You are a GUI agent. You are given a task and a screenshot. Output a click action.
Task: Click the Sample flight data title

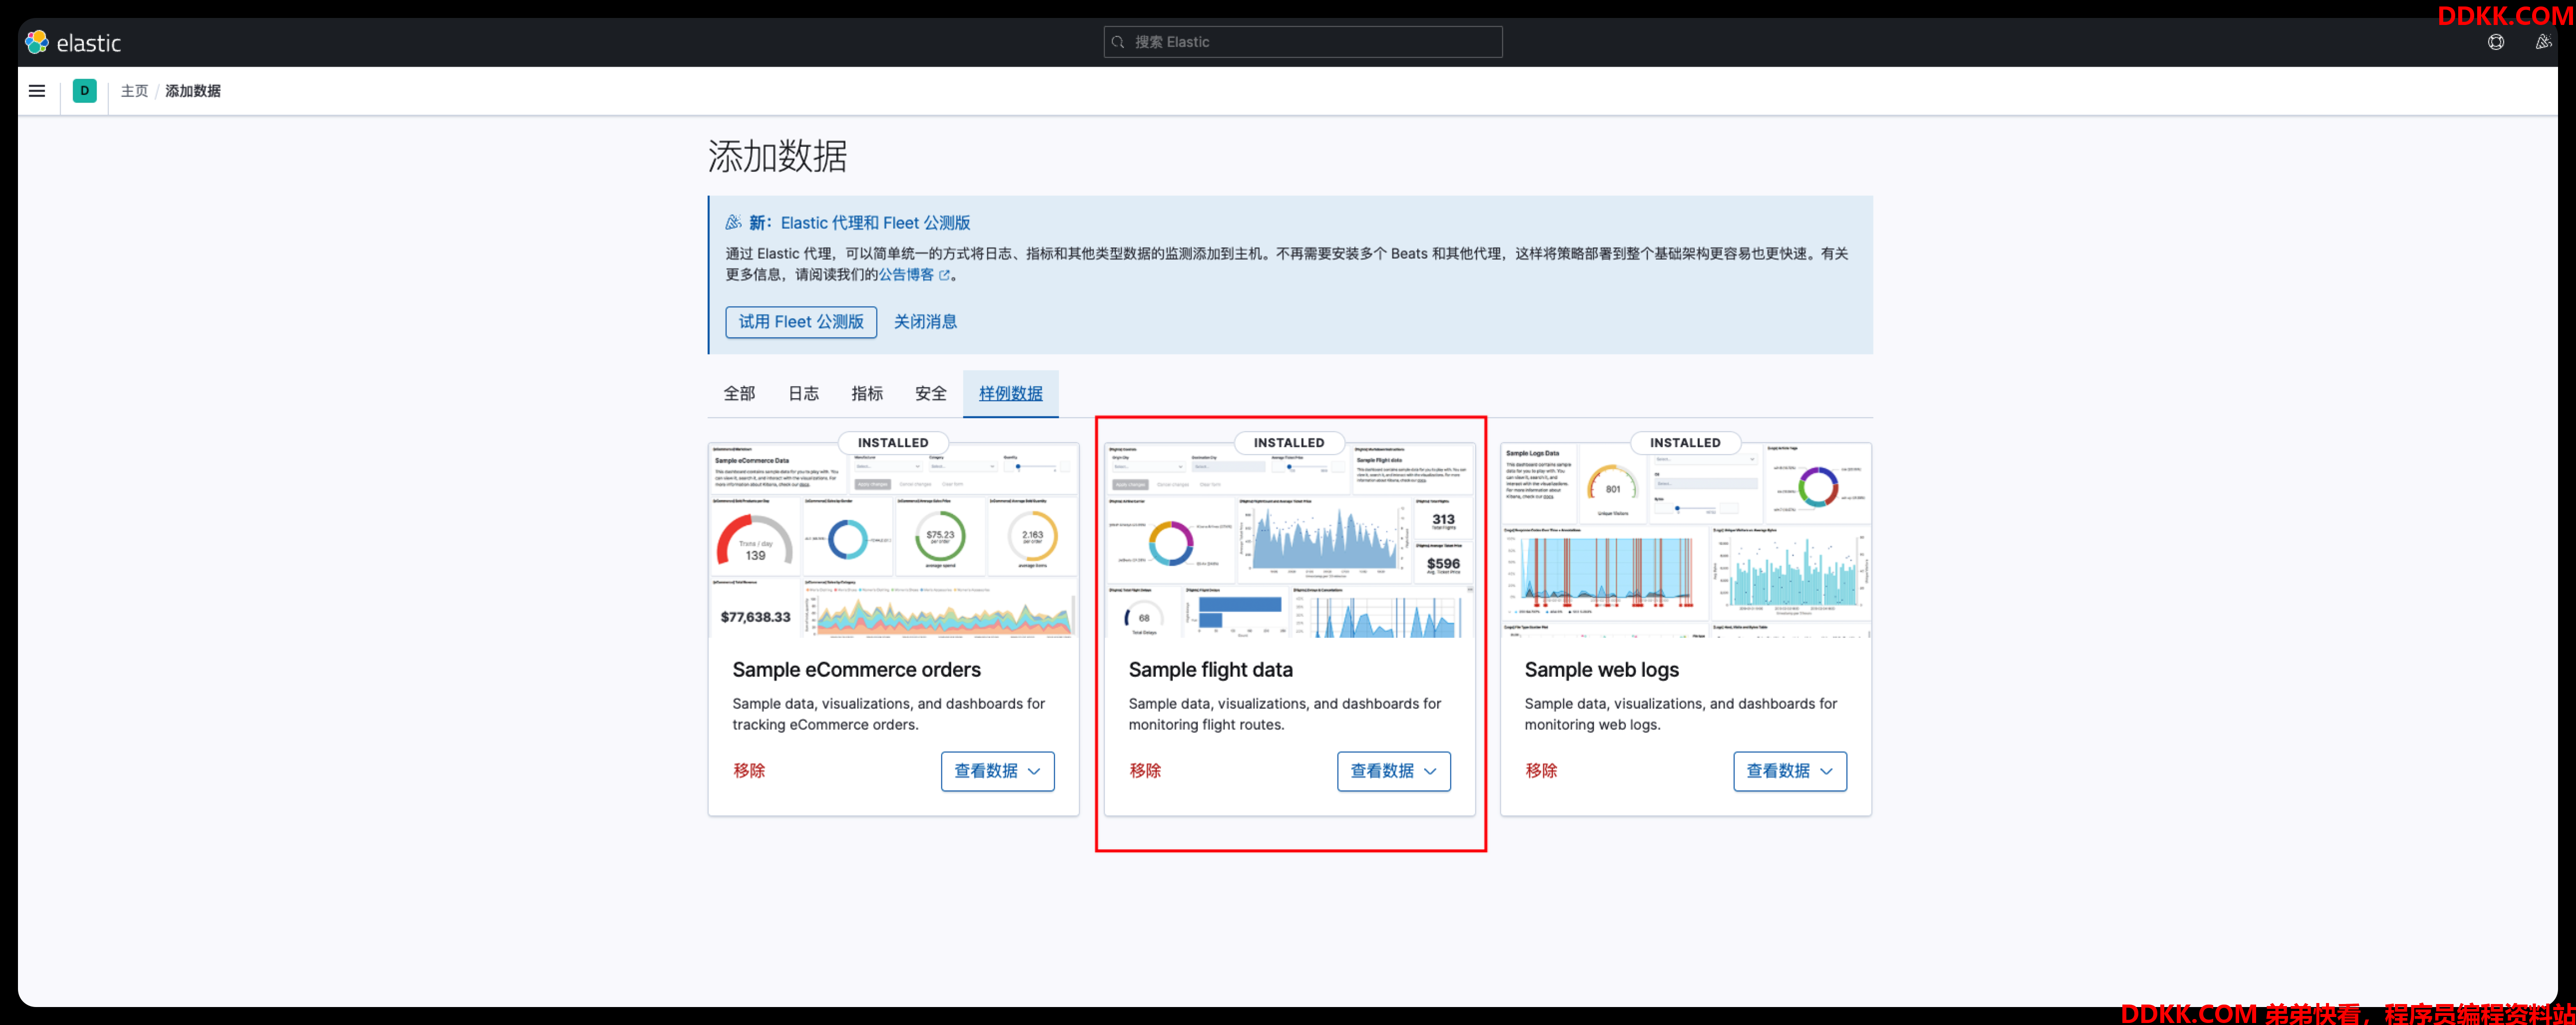1210,670
